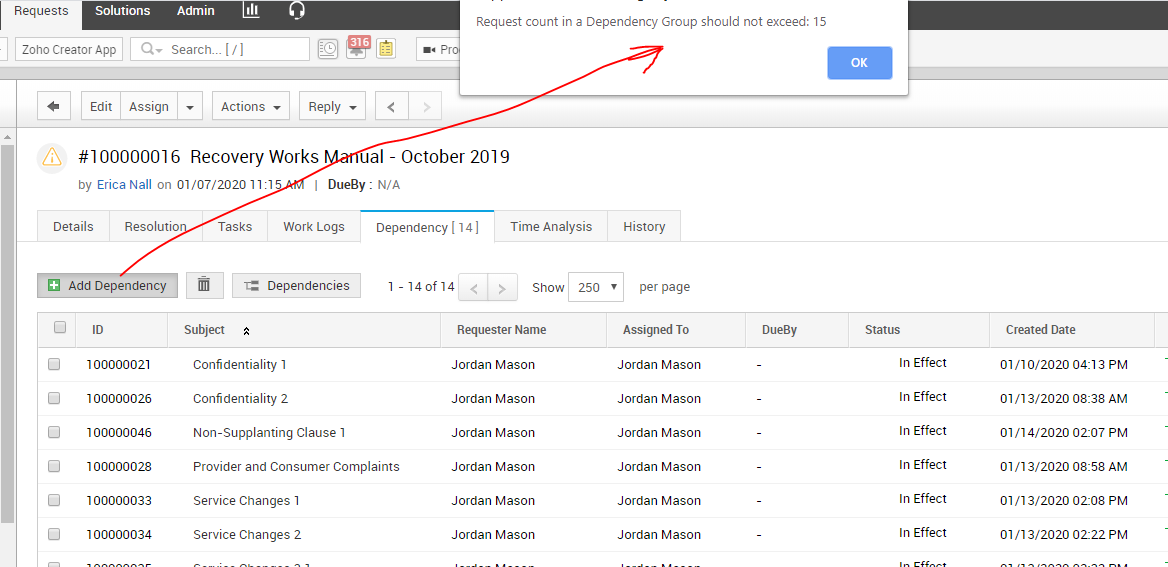Check the Service Changes 1 row checkbox
This screenshot has height=567, width=1168.
(x=54, y=501)
